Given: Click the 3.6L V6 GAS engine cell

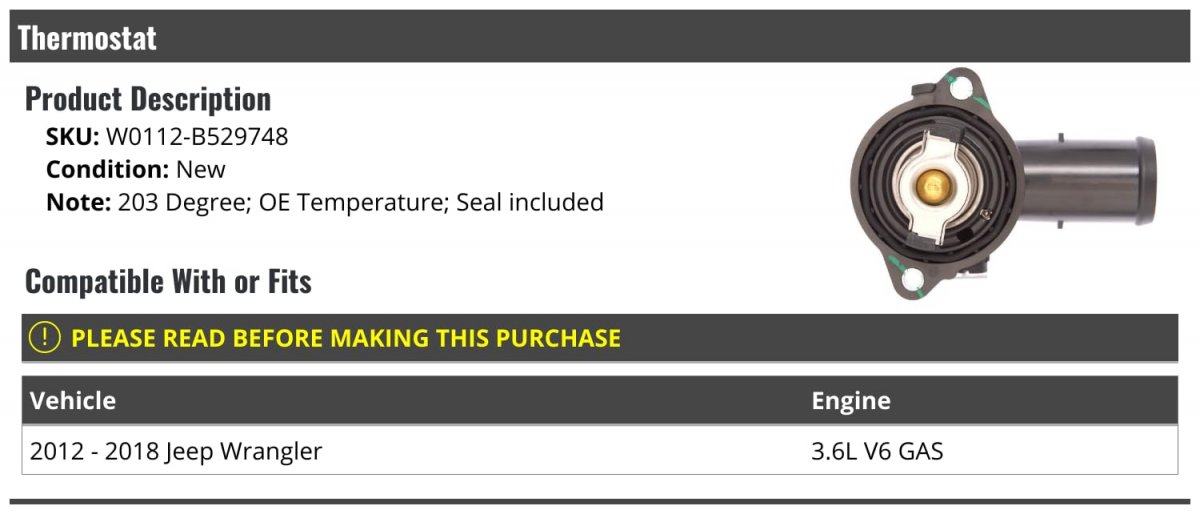Looking at the screenshot, I should [877, 451].
